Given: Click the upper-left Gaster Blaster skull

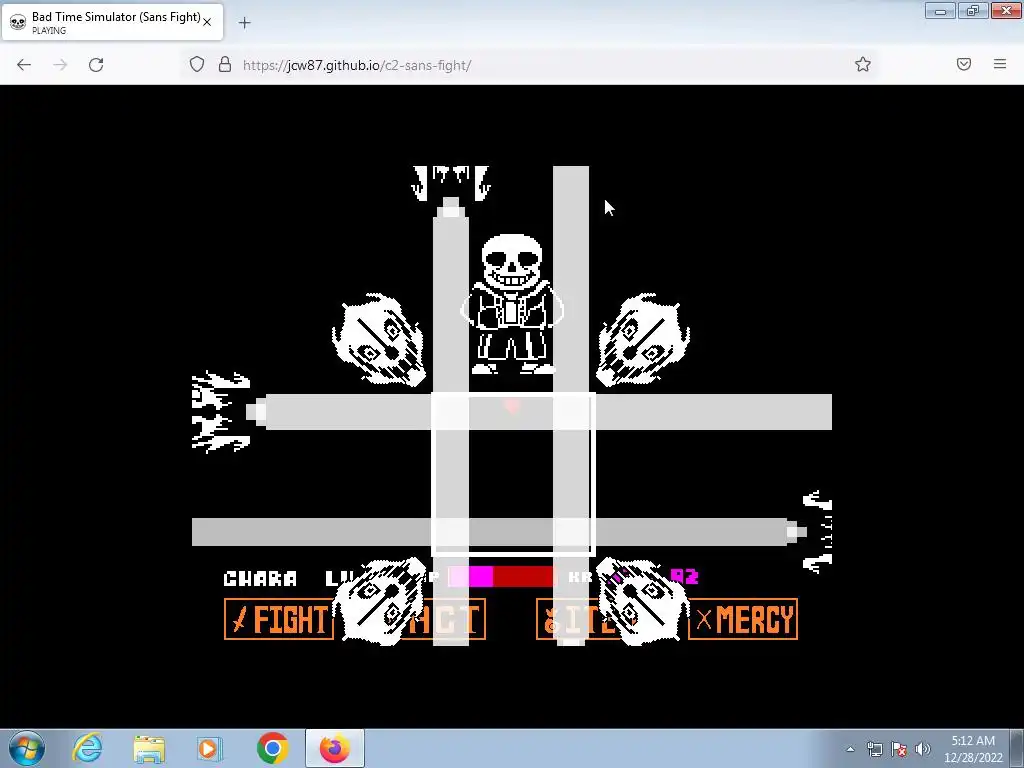Looking at the screenshot, I should (378, 340).
